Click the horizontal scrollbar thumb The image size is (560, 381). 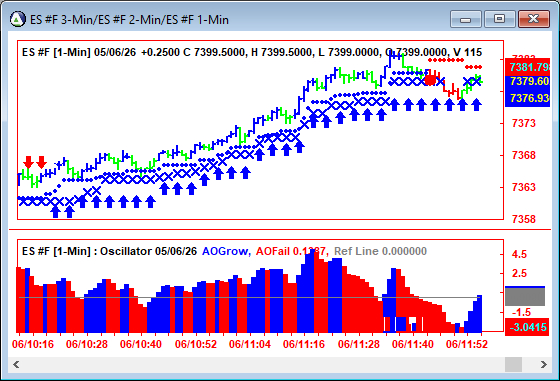click(513, 365)
